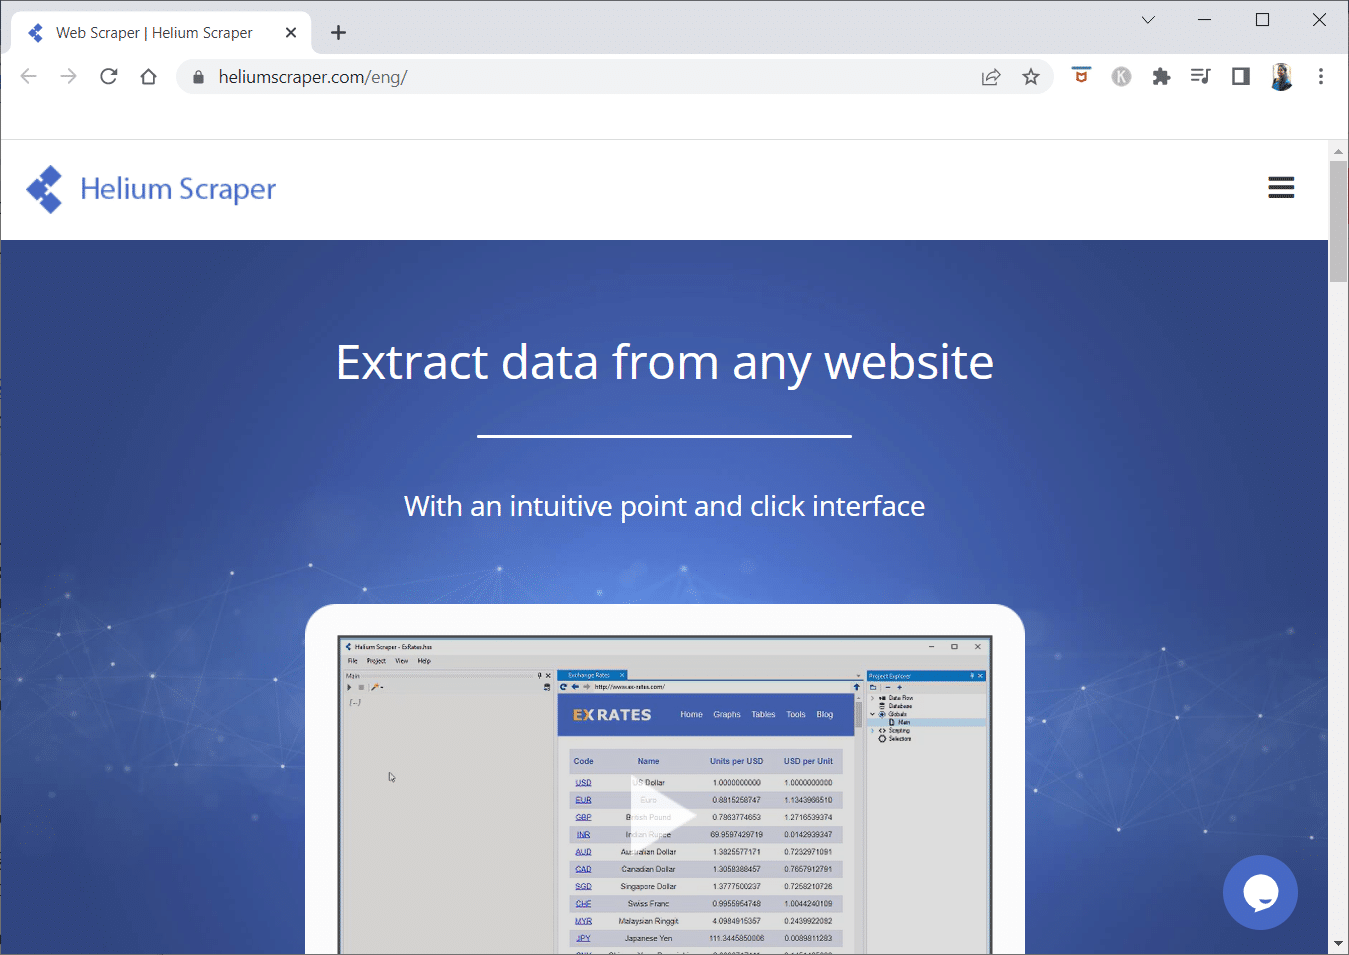Minimize the Chrome window
Image resolution: width=1349 pixels, height=955 pixels.
pyautogui.click(x=1205, y=20)
